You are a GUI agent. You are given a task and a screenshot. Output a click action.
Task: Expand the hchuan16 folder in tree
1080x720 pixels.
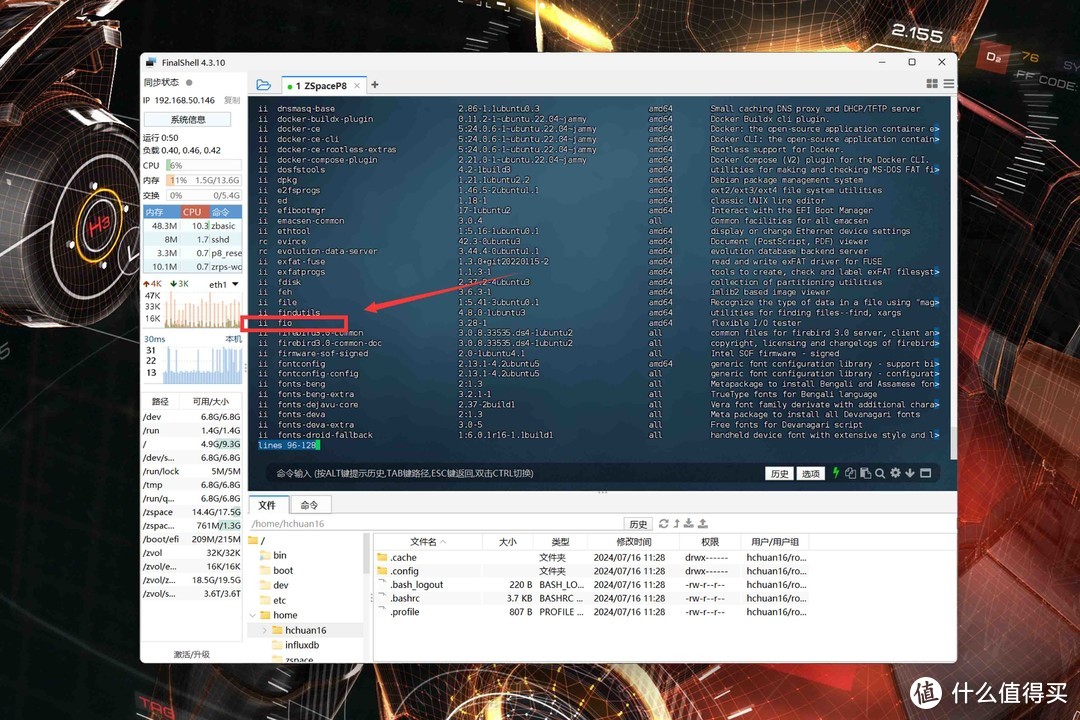(x=265, y=631)
